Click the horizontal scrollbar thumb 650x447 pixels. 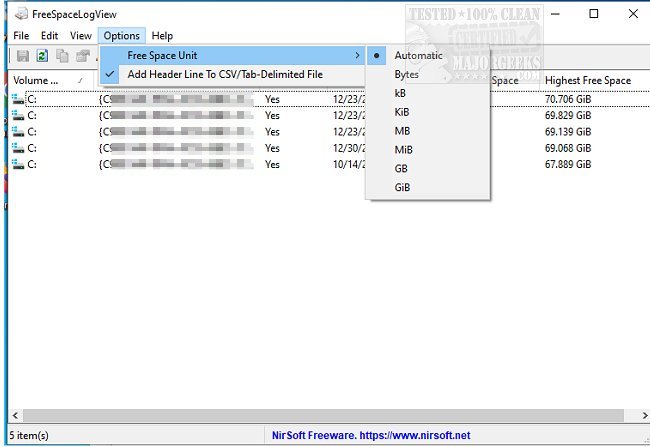tap(323, 415)
